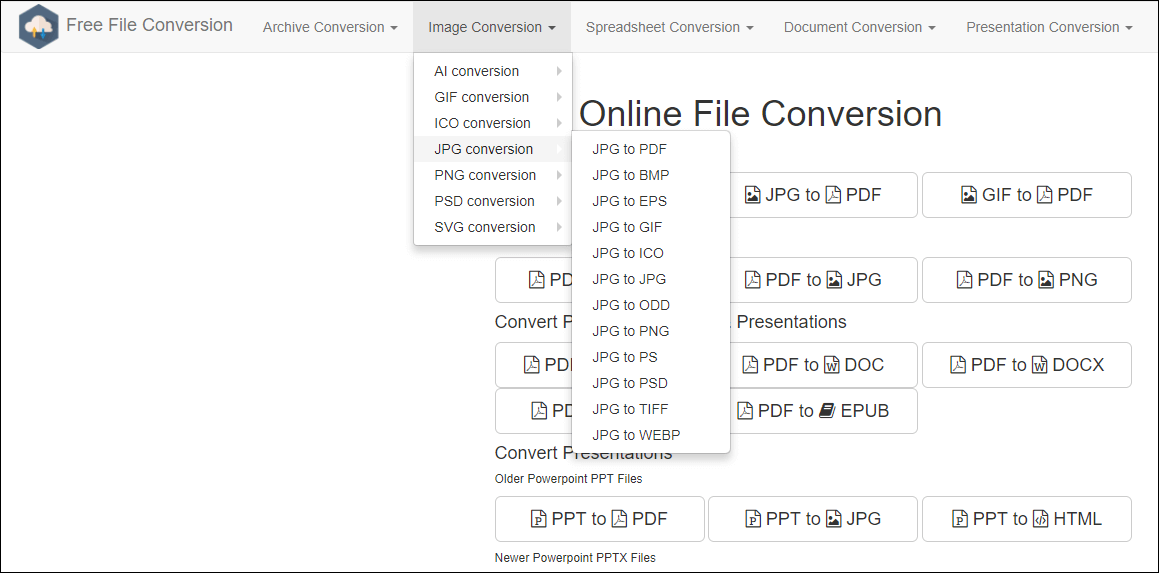Choose JPG to PDF in submenu
1159x573 pixels.
(x=650, y=149)
